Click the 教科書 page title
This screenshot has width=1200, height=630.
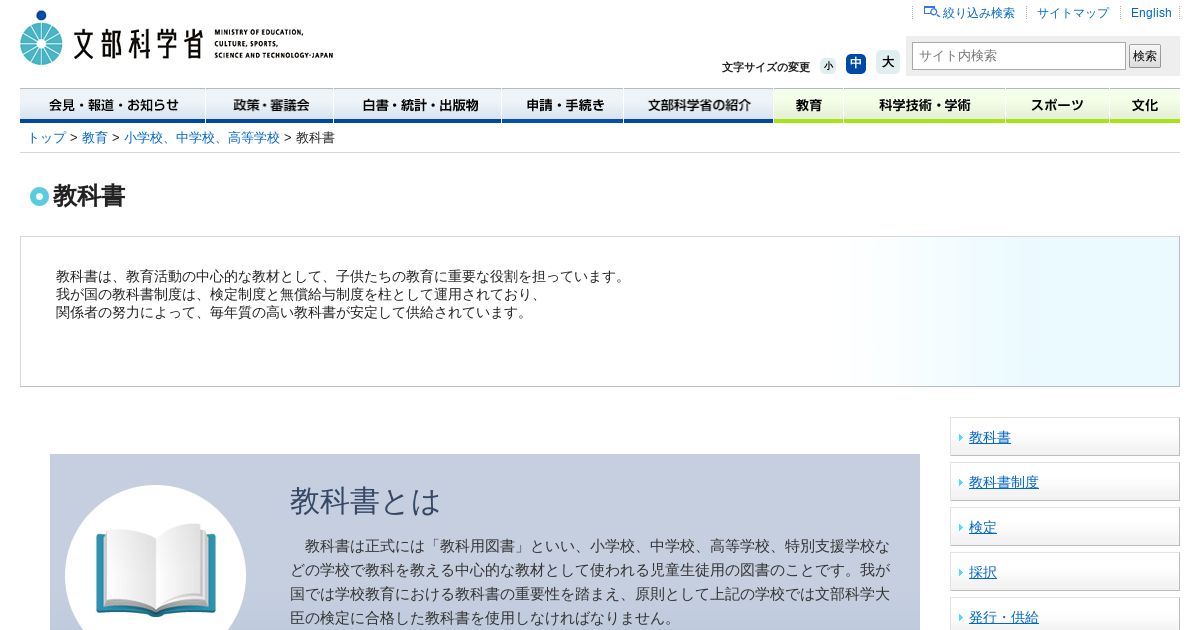pos(89,196)
